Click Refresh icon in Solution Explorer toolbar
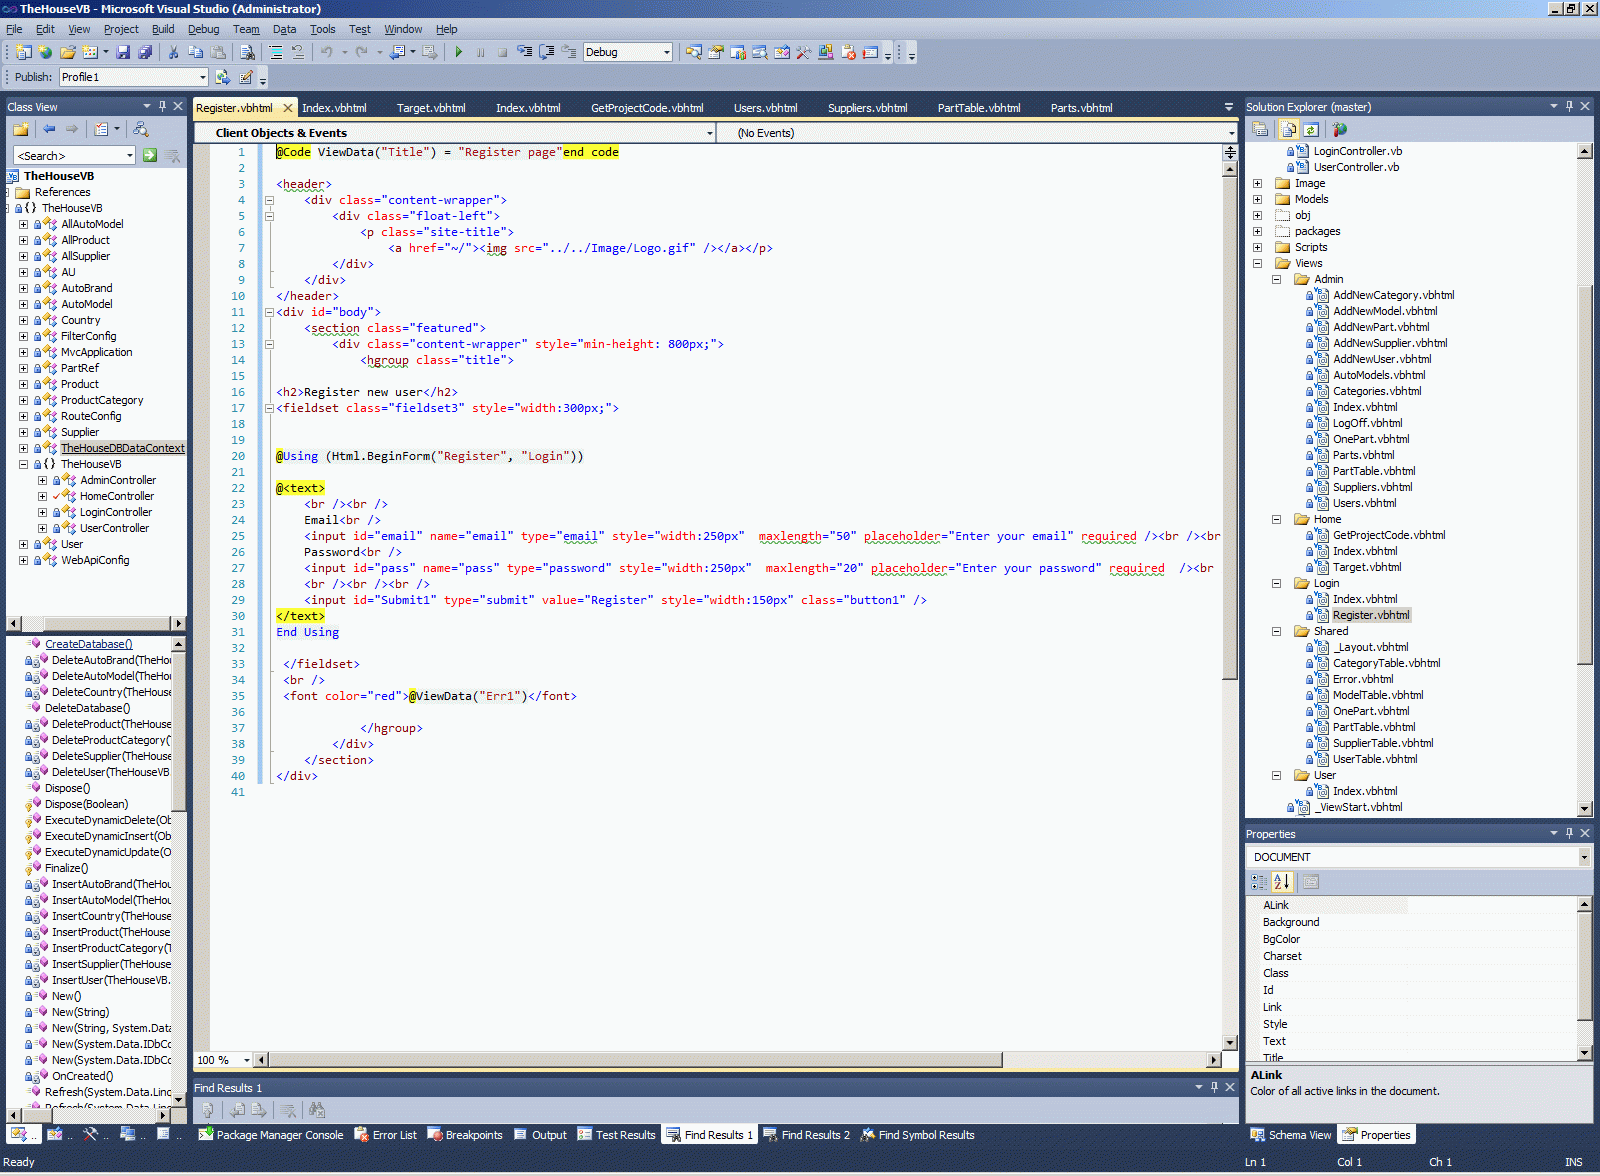The image size is (1600, 1176). click(x=1311, y=130)
